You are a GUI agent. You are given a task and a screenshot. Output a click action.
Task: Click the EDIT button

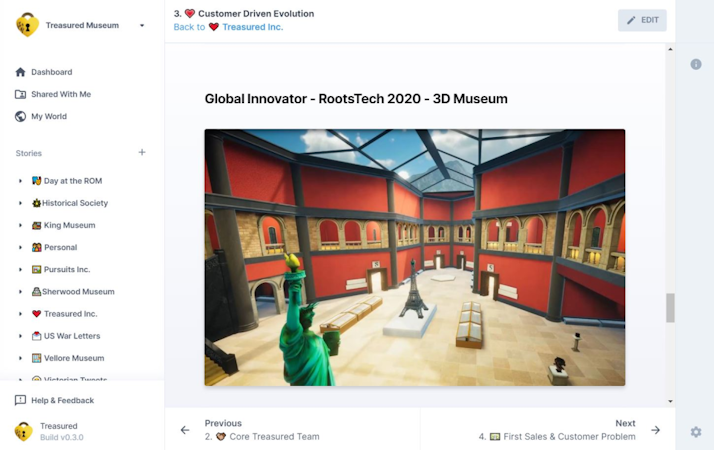pos(642,20)
